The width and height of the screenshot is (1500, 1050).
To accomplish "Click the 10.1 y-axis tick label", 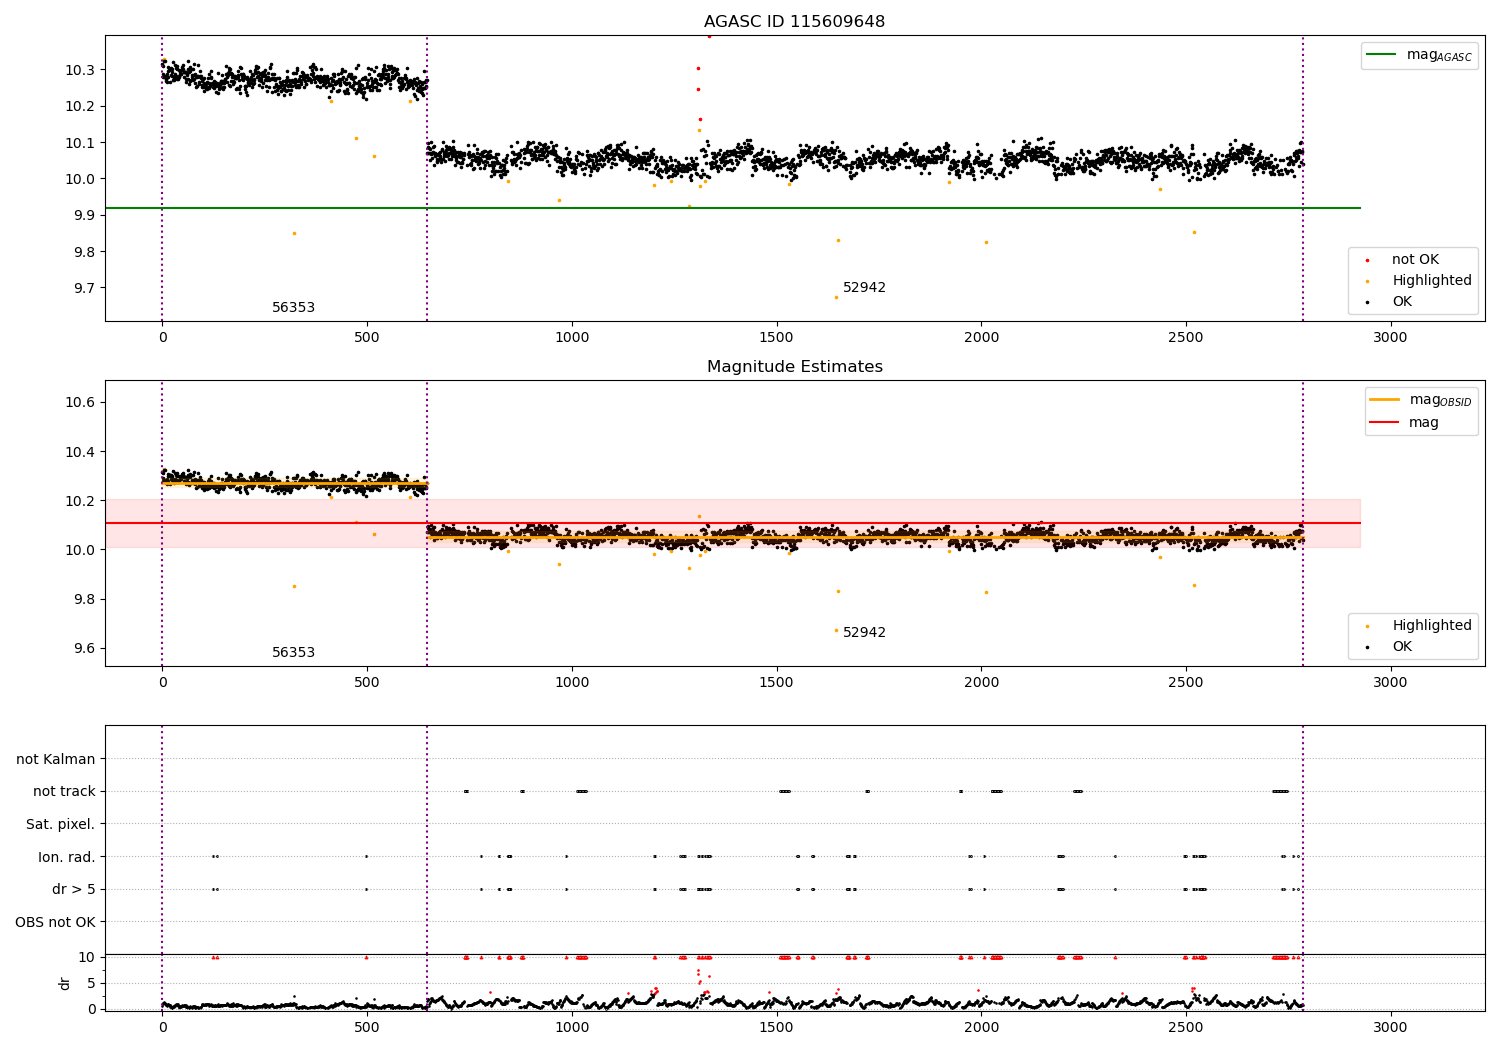I will pyautogui.click(x=80, y=143).
